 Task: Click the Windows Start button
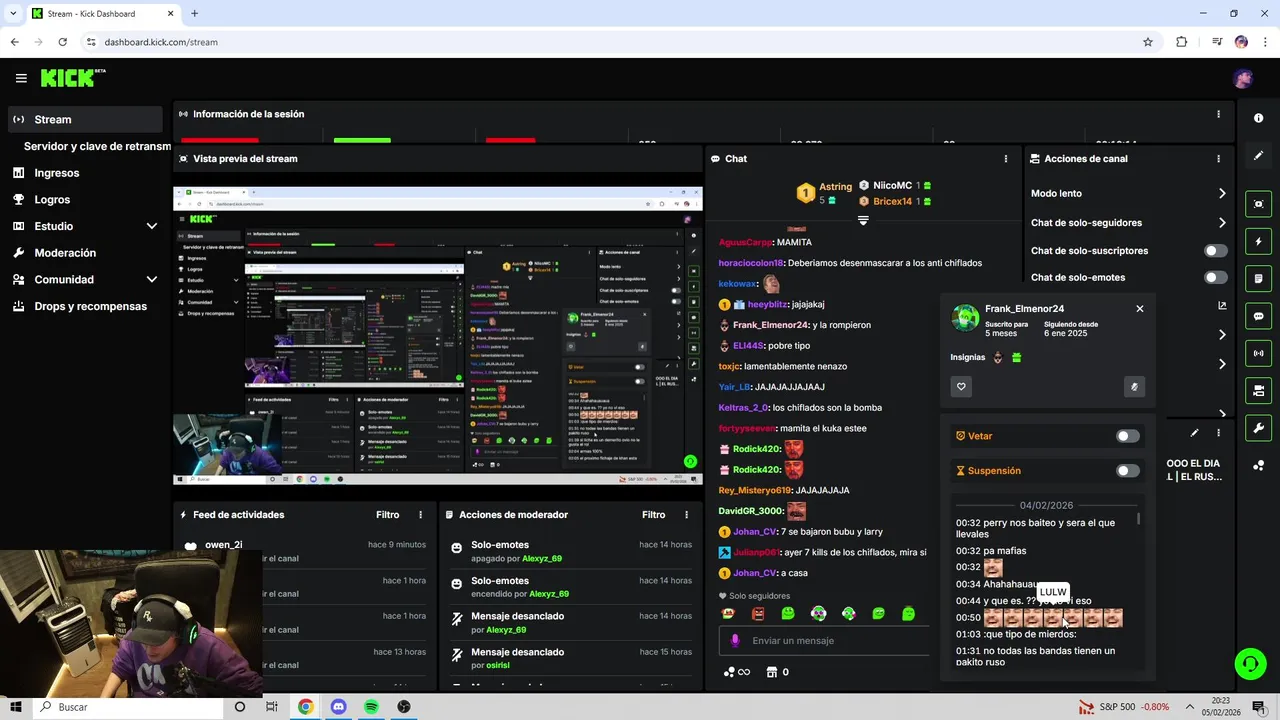click(15, 707)
